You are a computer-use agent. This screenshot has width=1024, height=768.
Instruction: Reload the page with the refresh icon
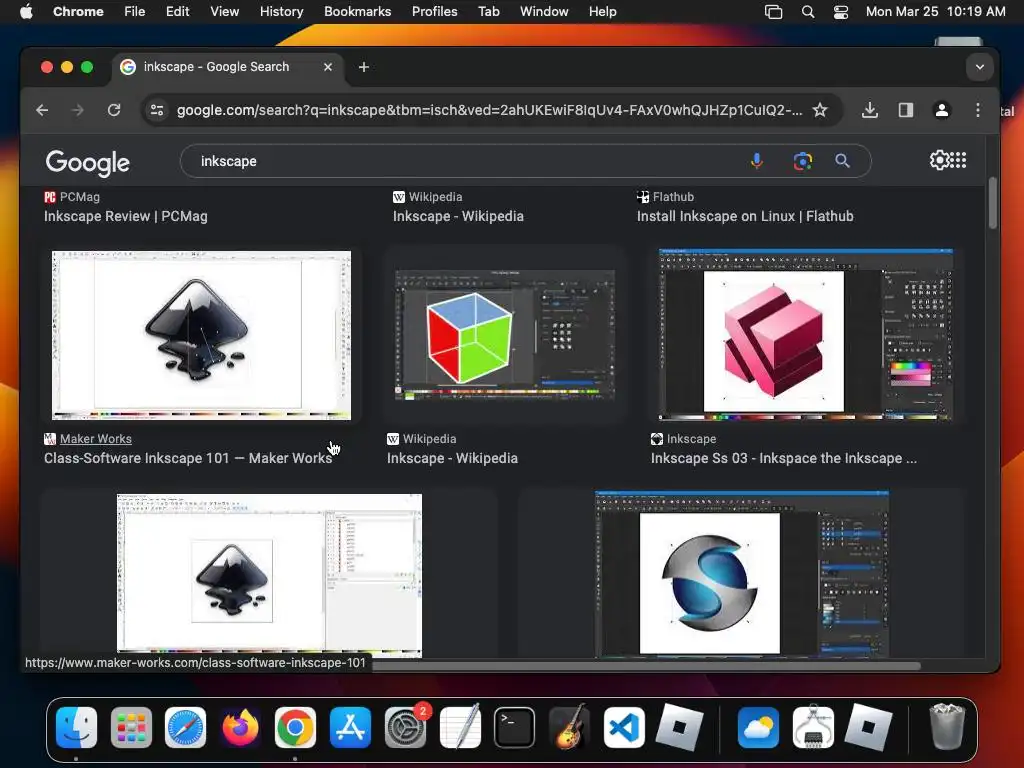click(x=114, y=110)
